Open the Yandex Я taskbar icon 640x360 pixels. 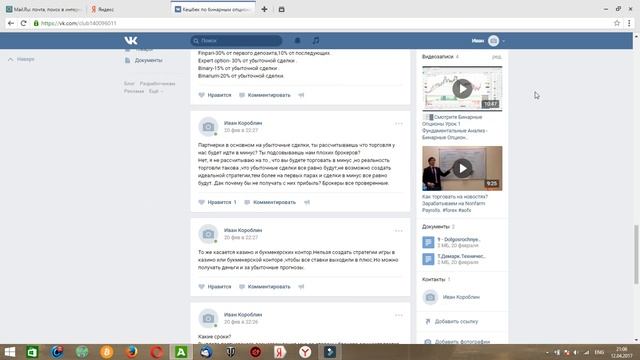click(x=280, y=352)
